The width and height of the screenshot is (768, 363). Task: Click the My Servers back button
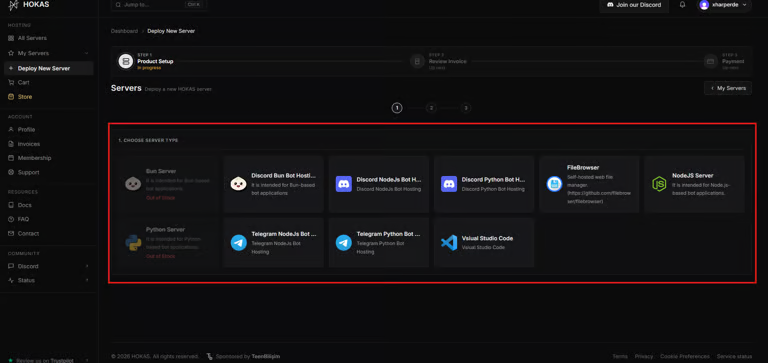tap(728, 88)
